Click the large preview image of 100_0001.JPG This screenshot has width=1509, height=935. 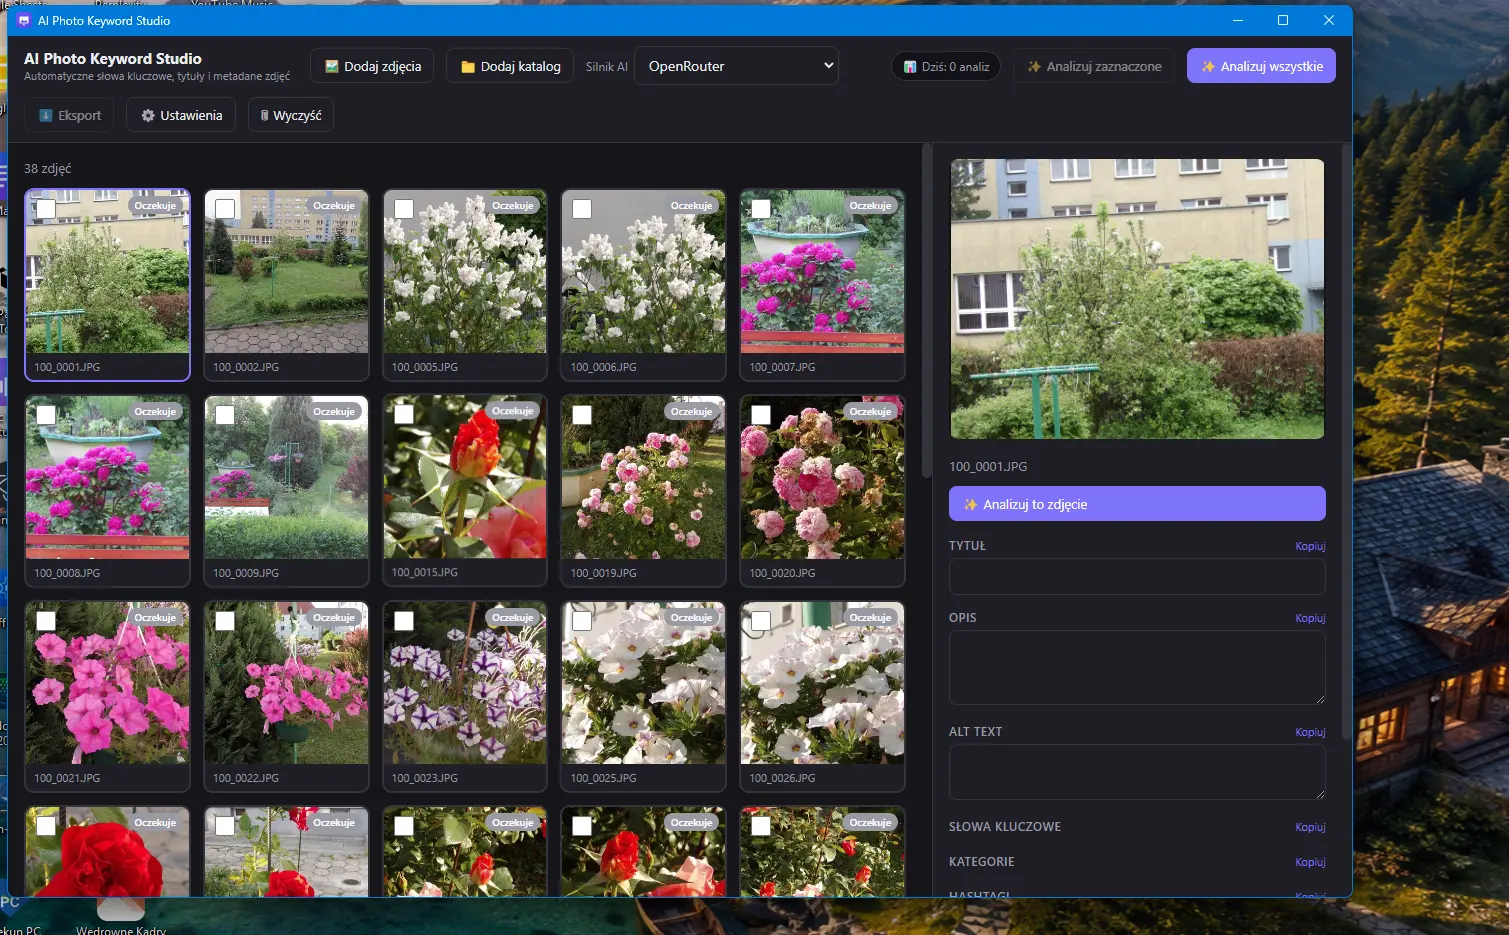1137,299
